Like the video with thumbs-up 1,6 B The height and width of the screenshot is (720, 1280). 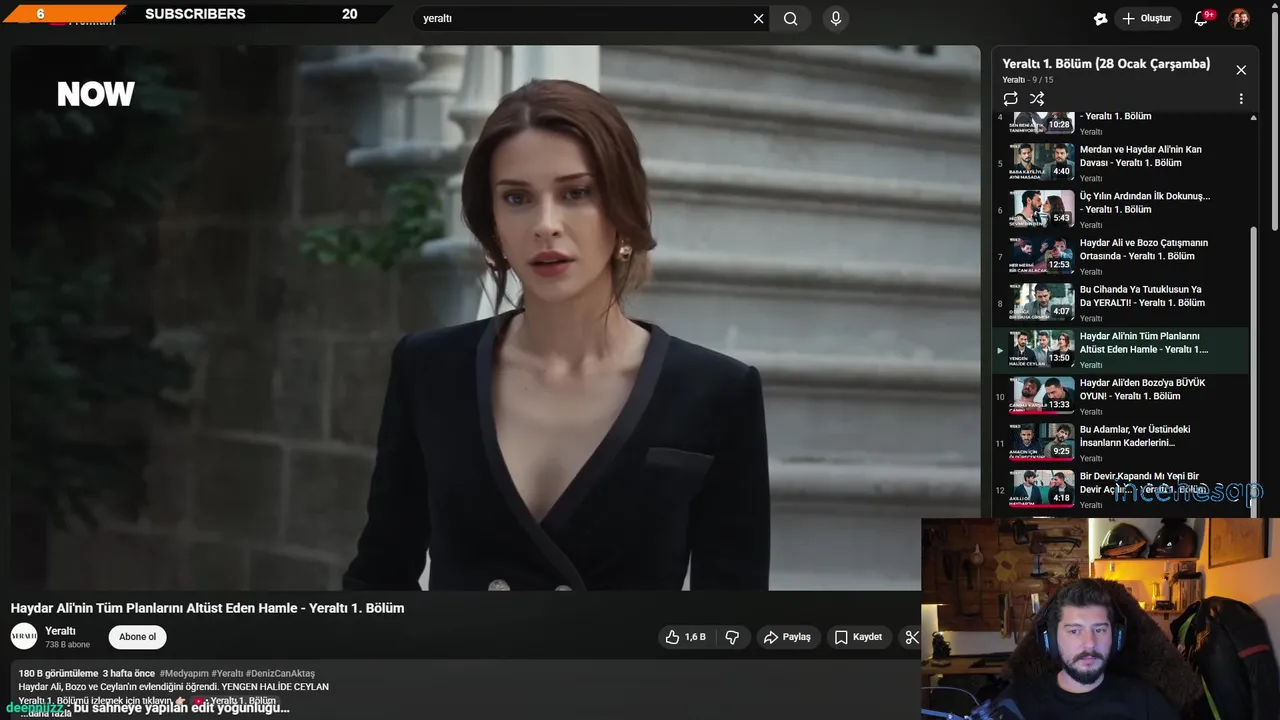[x=686, y=637]
